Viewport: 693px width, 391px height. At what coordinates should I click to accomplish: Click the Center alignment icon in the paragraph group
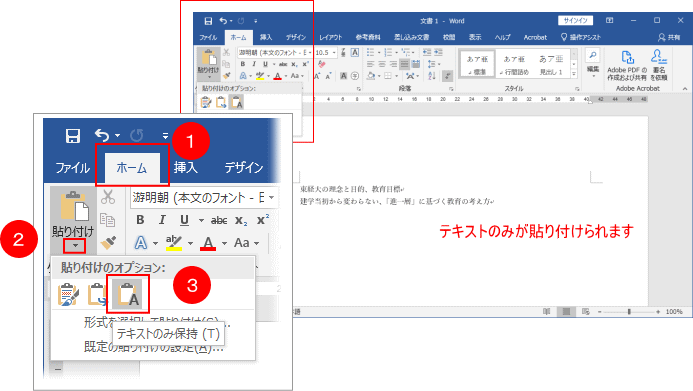382,65
